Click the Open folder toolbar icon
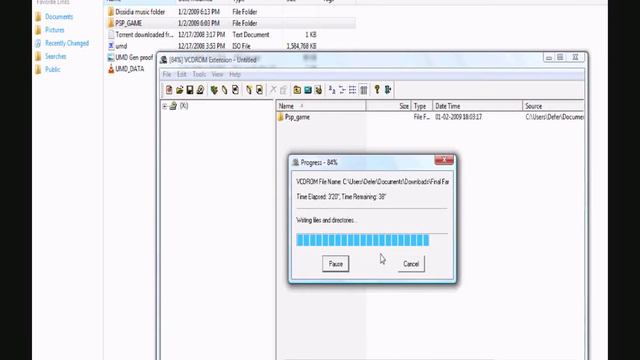This screenshot has height=360, width=640. pos(180,90)
